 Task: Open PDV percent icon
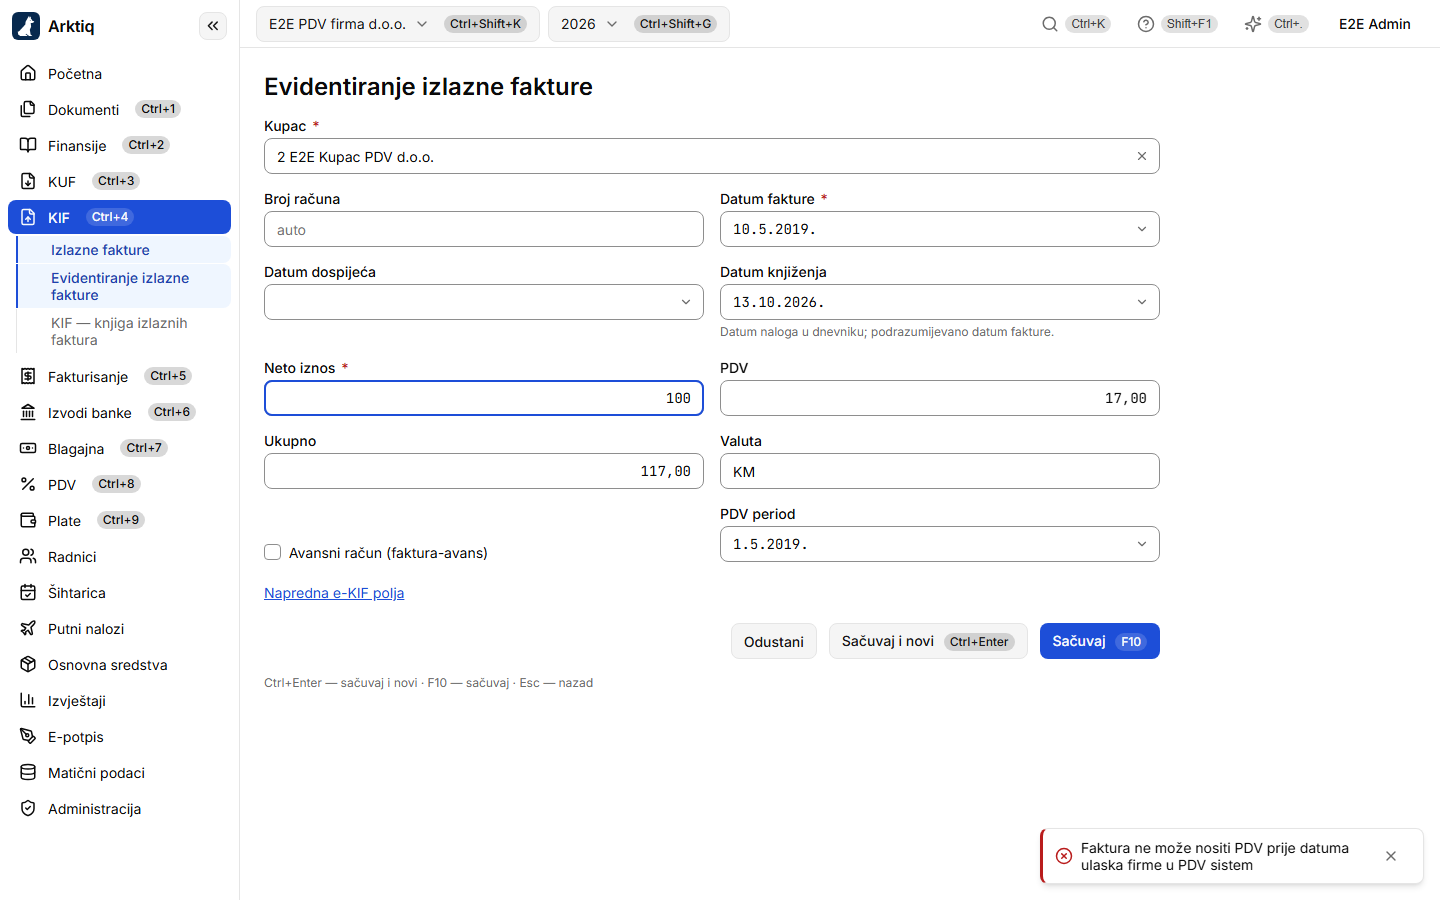[28, 484]
